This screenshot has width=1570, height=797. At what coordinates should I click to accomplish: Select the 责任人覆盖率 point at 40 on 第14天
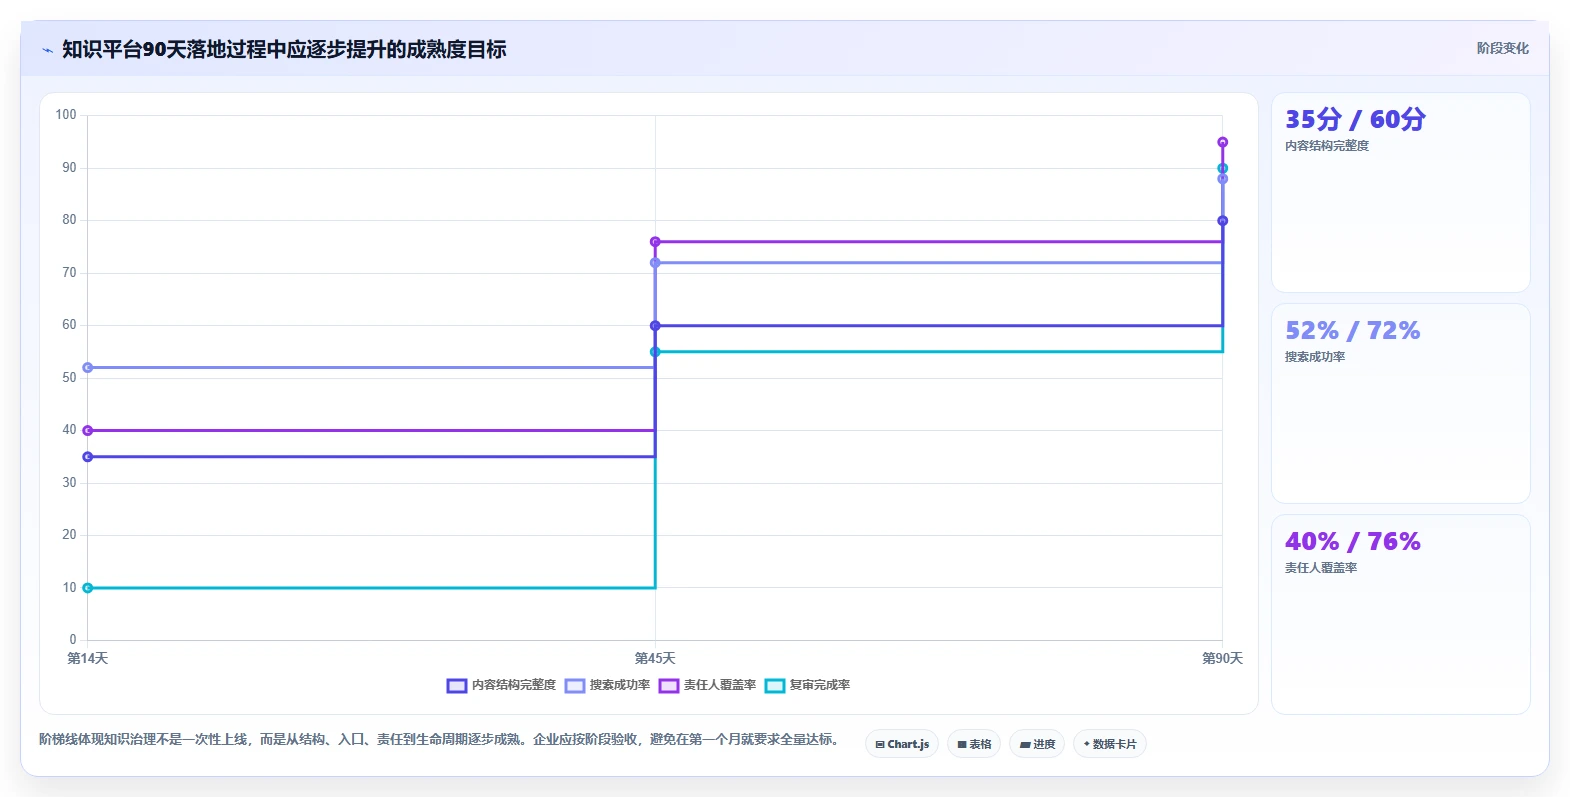point(88,431)
